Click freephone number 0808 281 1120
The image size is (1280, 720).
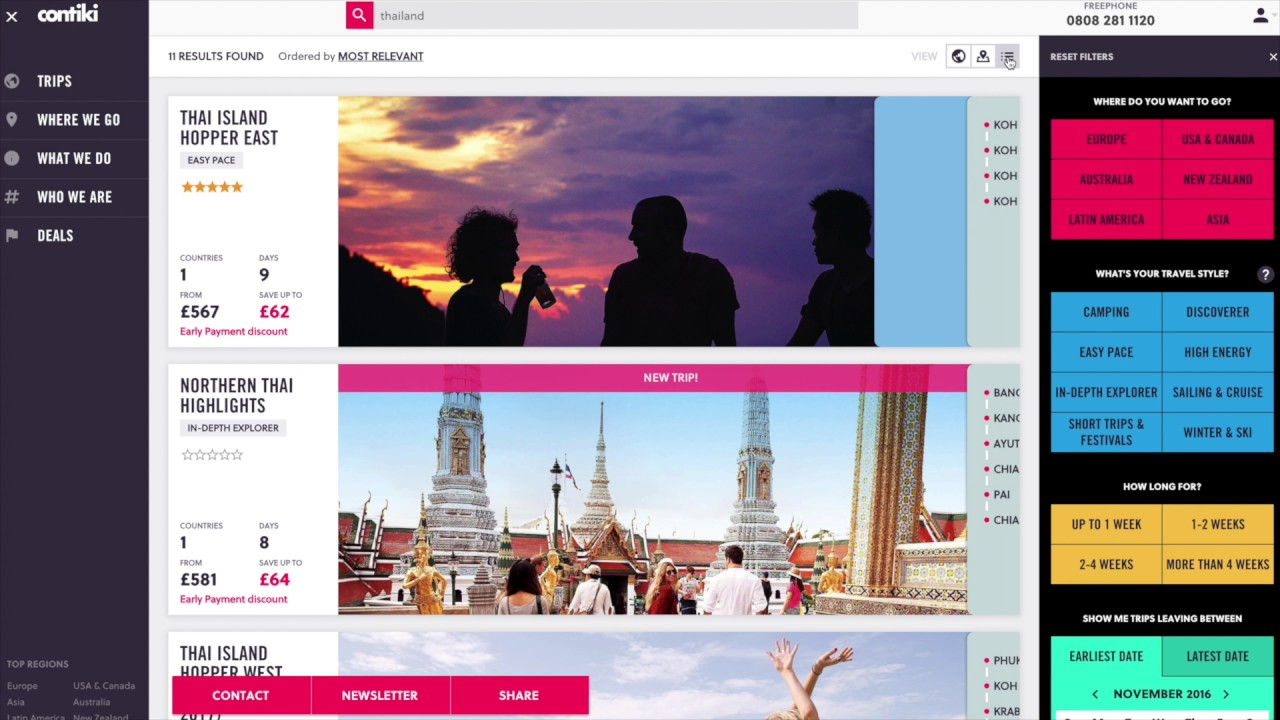pyautogui.click(x=1110, y=20)
